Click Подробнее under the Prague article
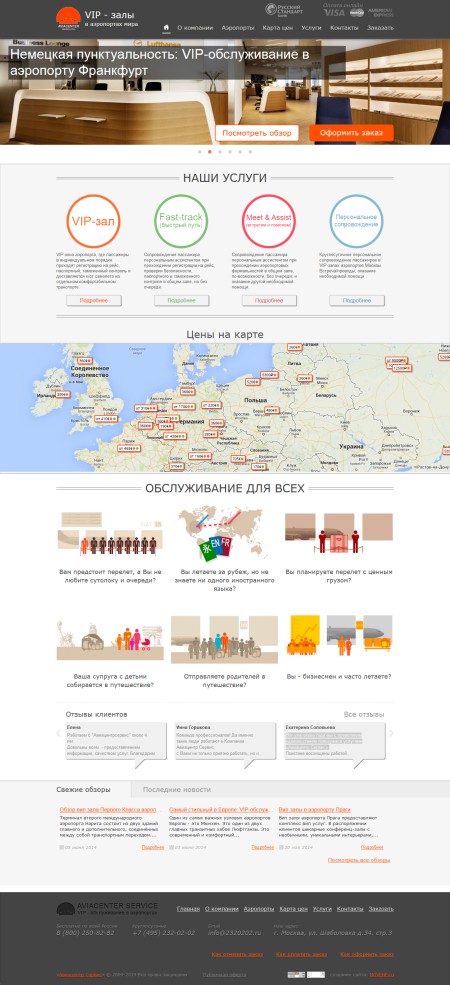Image resolution: width=450 pixels, height=985 pixels. pyautogui.click(x=372, y=847)
